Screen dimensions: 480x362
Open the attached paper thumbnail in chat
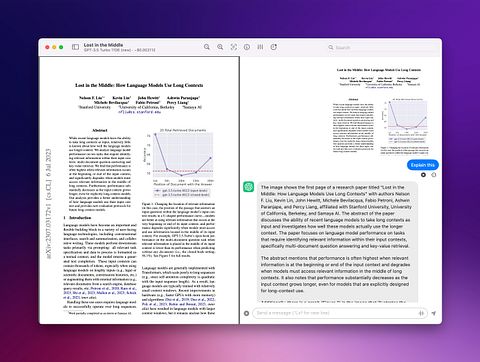(380, 111)
